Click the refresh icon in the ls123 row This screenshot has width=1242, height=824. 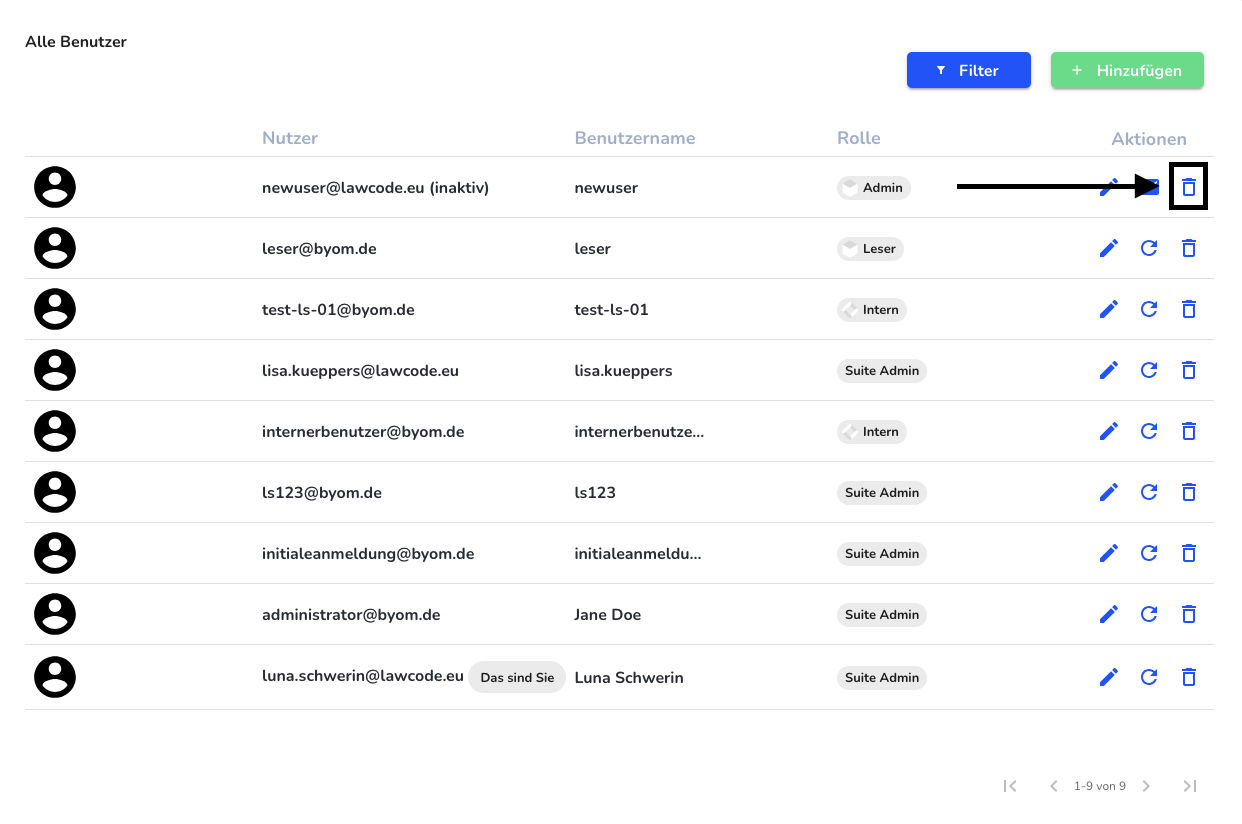(x=1149, y=492)
